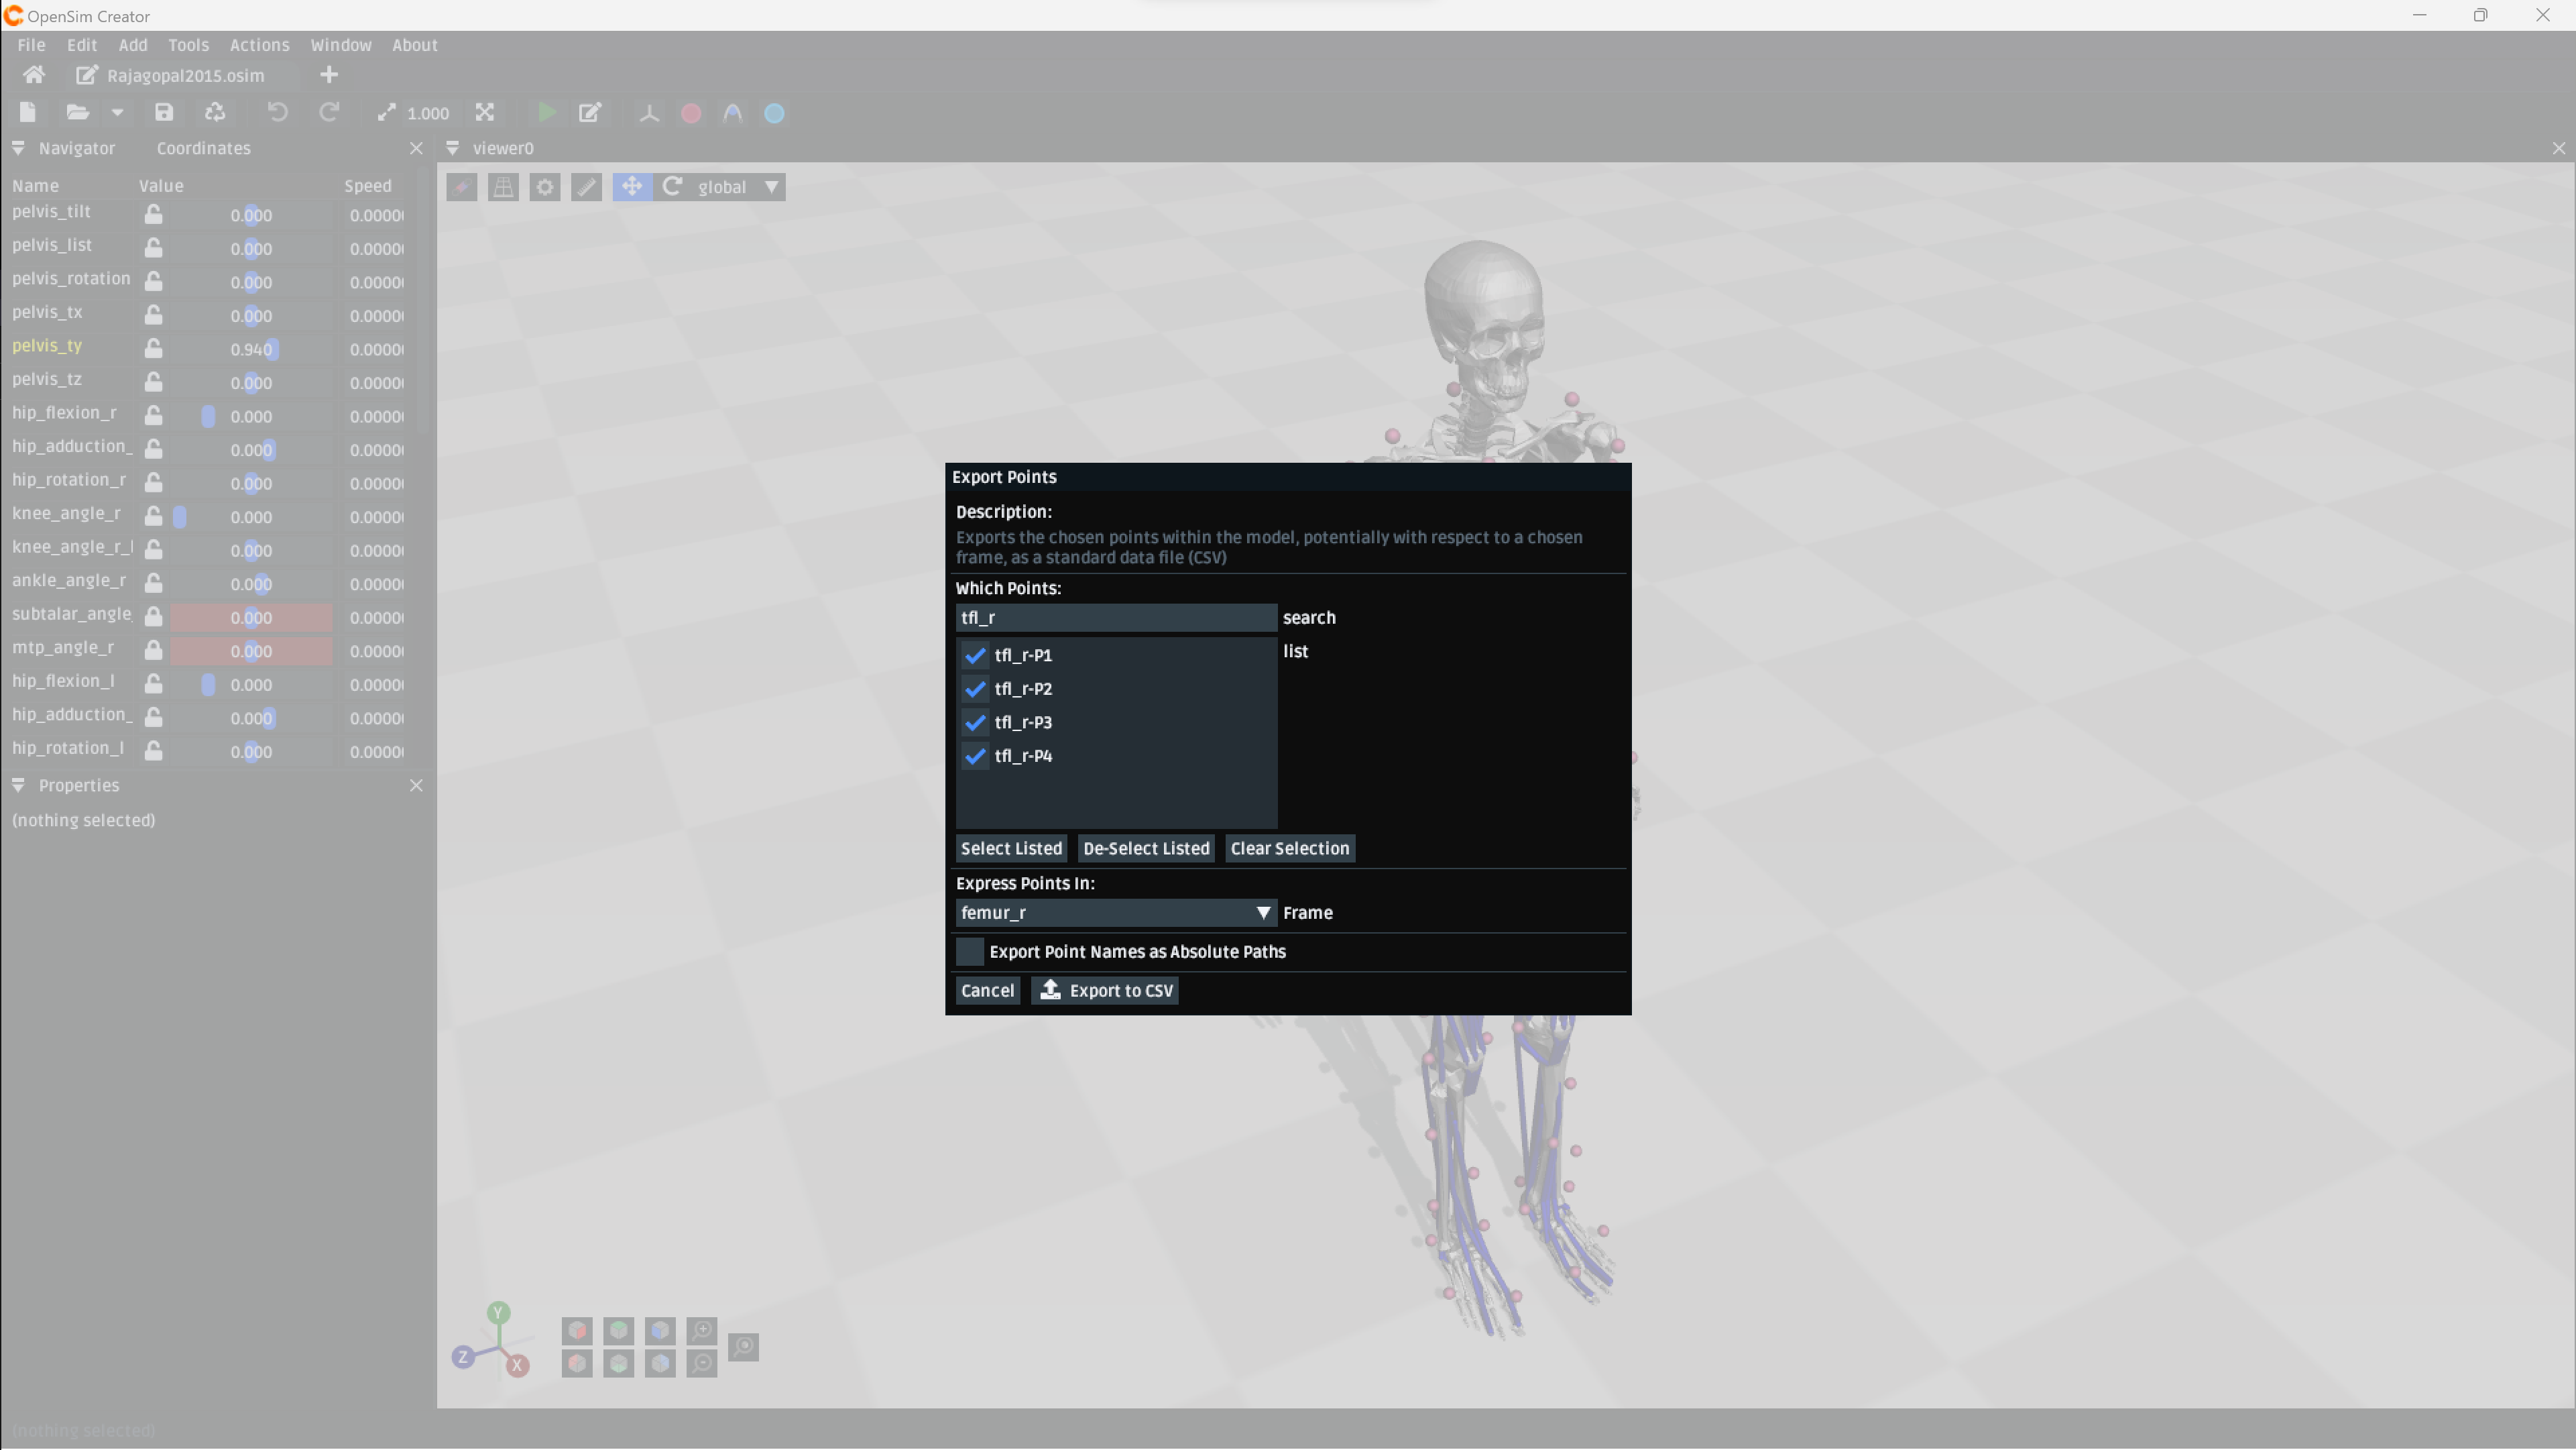The height and width of the screenshot is (1450, 2576).
Task: Open the Actions menu
Action: pos(259,45)
